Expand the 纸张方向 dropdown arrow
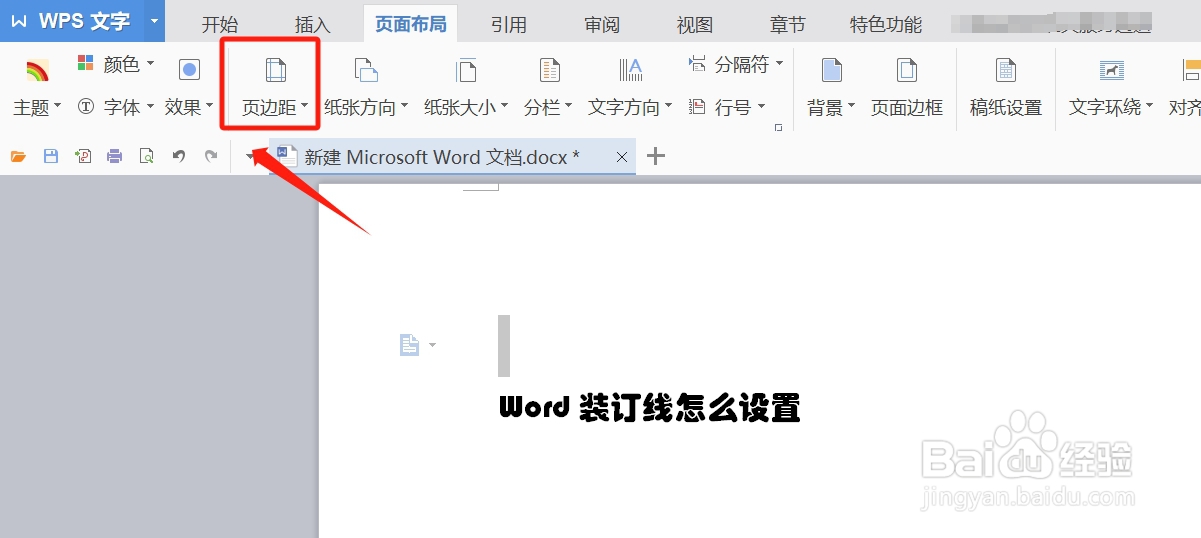Viewport: 1201px width, 538px height. 405,106
